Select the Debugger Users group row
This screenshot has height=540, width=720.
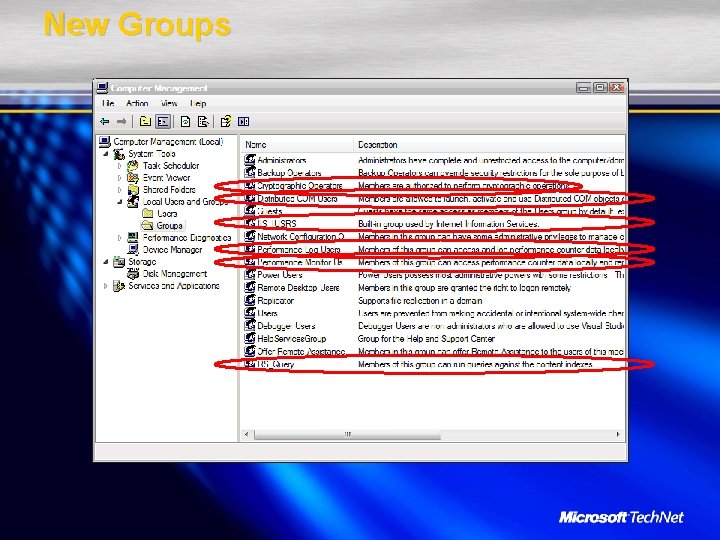point(433,326)
